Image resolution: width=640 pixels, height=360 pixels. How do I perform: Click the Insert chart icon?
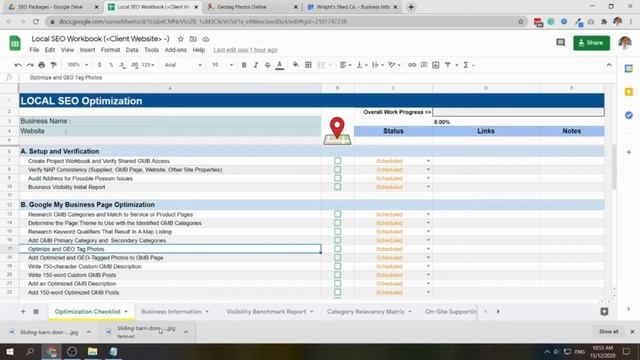[436, 65]
